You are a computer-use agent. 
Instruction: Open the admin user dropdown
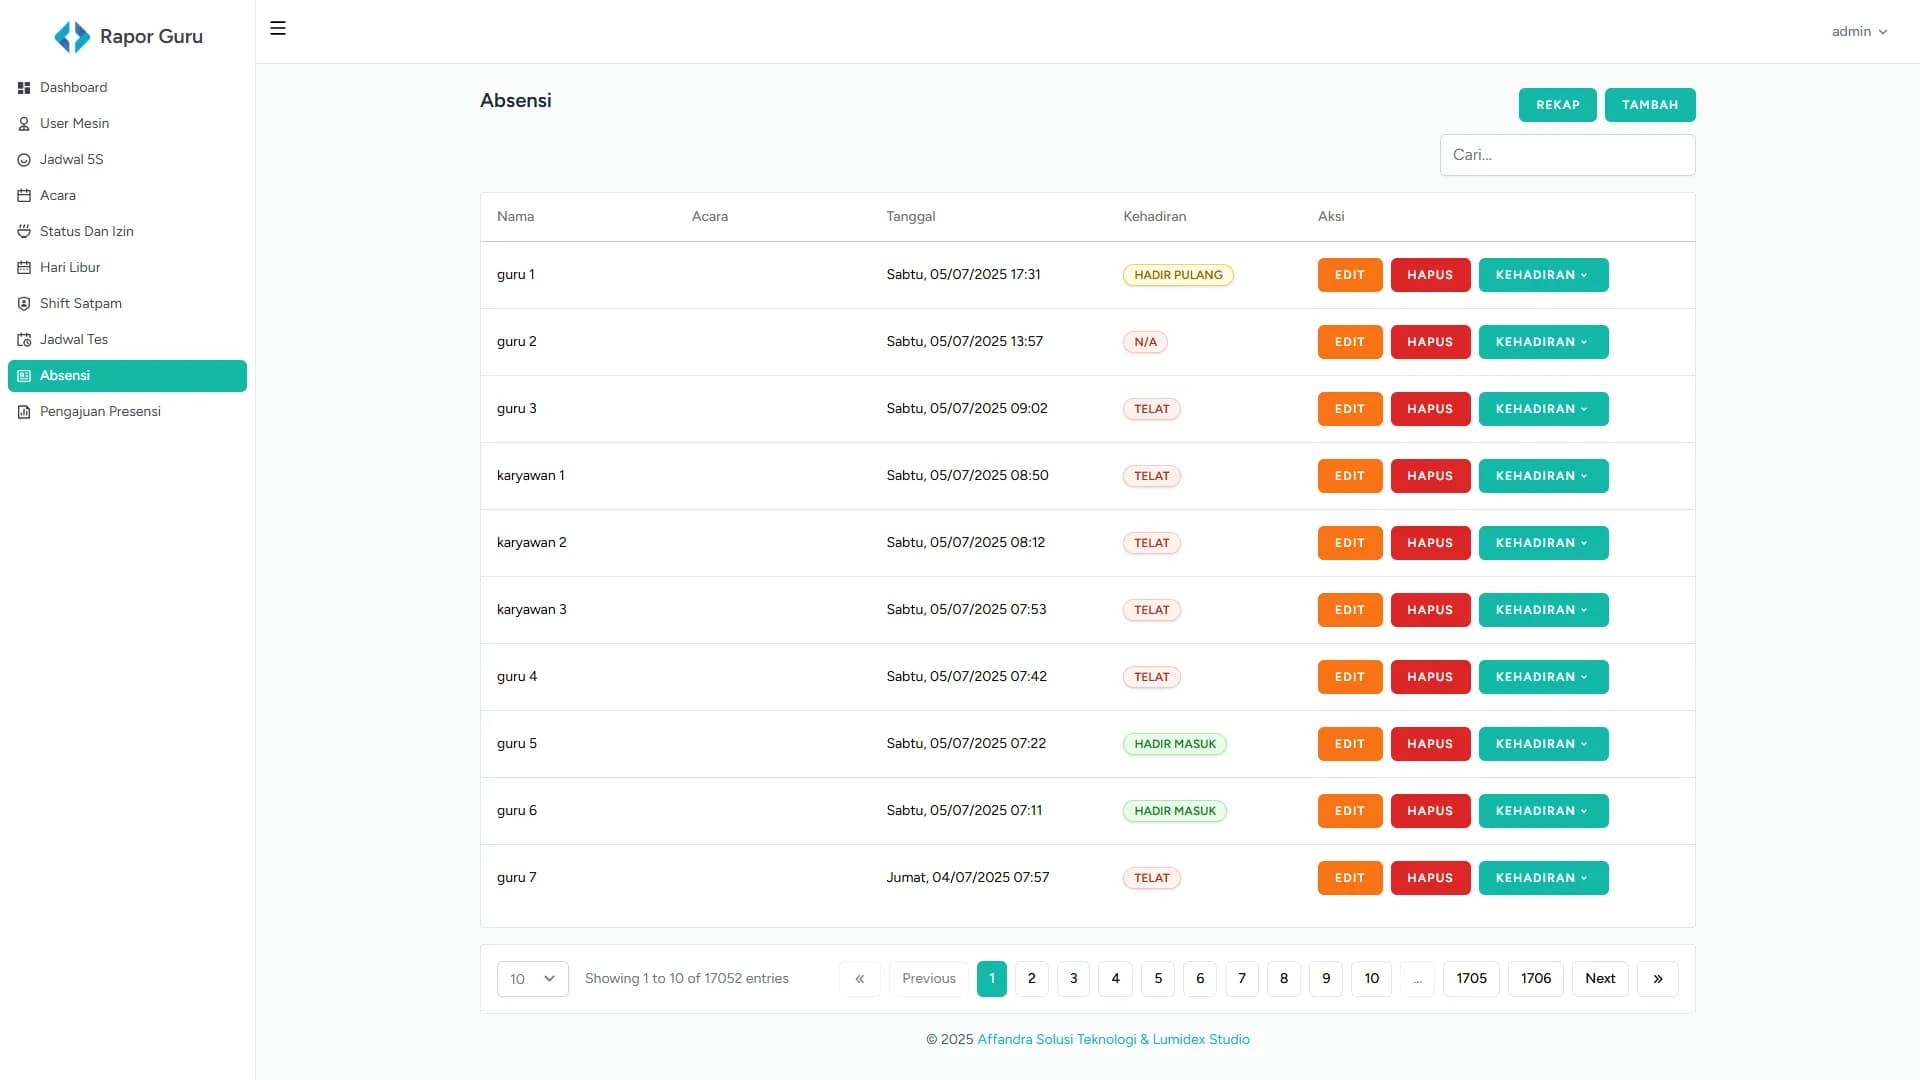pyautogui.click(x=1858, y=32)
